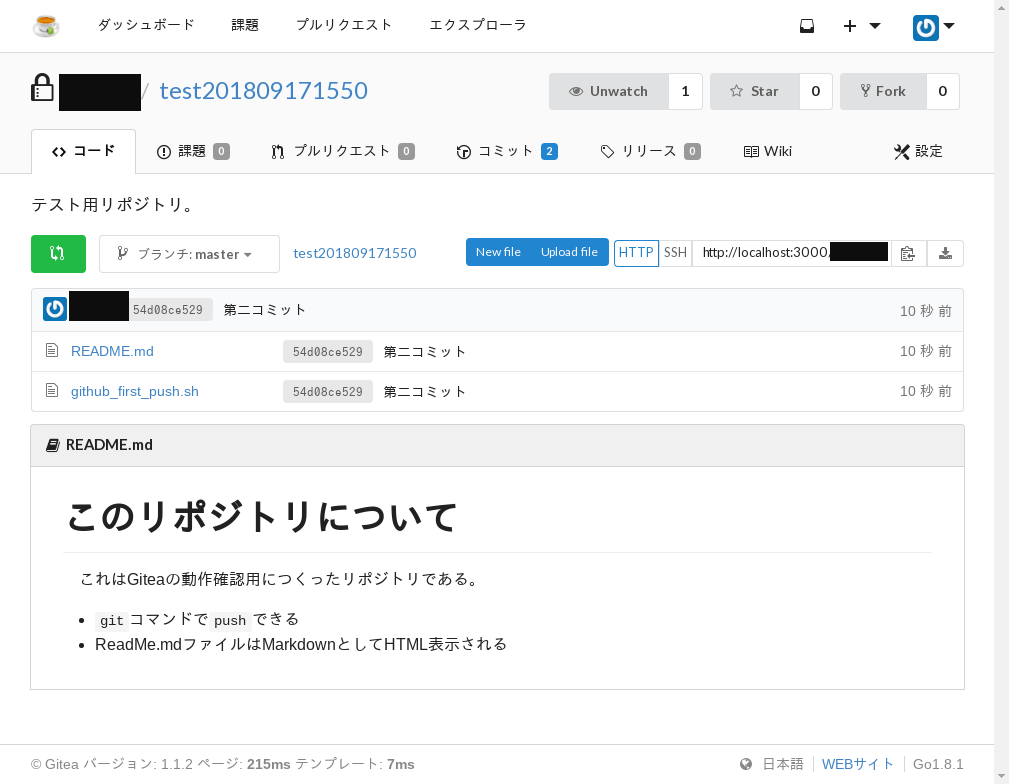Open the 日本語 language selector

[x=783, y=764]
